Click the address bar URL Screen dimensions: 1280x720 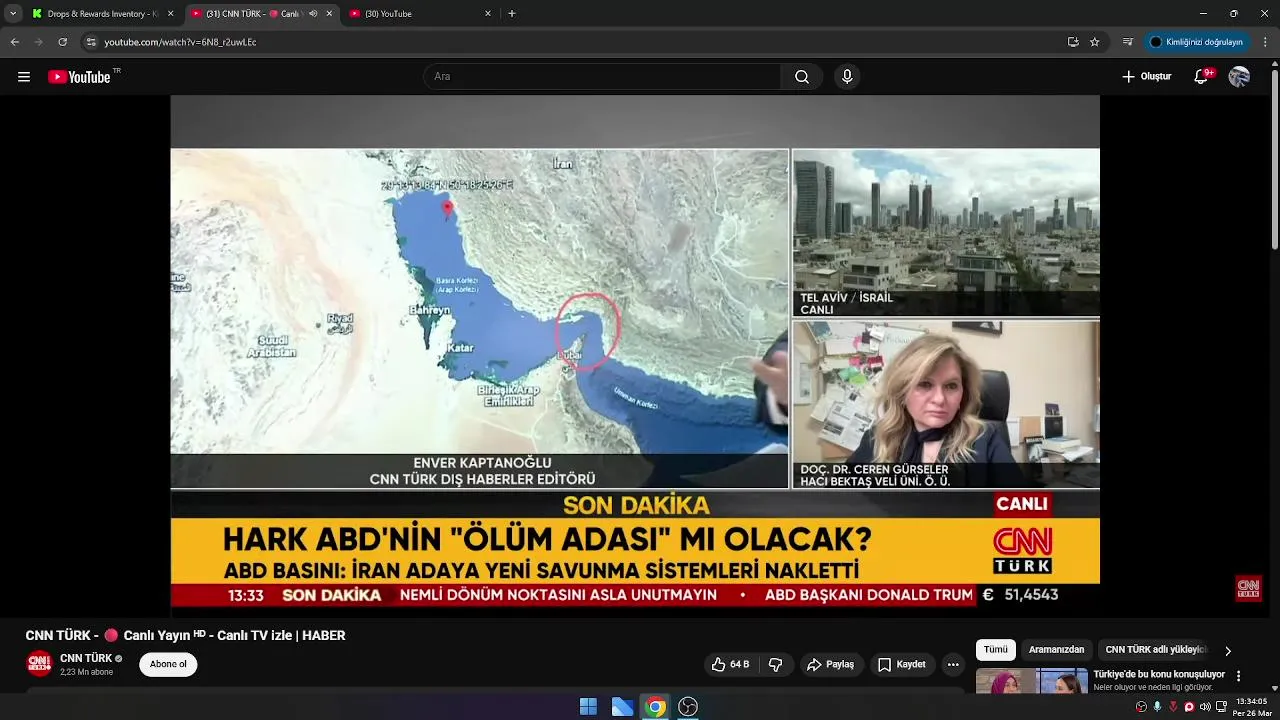coord(180,42)
